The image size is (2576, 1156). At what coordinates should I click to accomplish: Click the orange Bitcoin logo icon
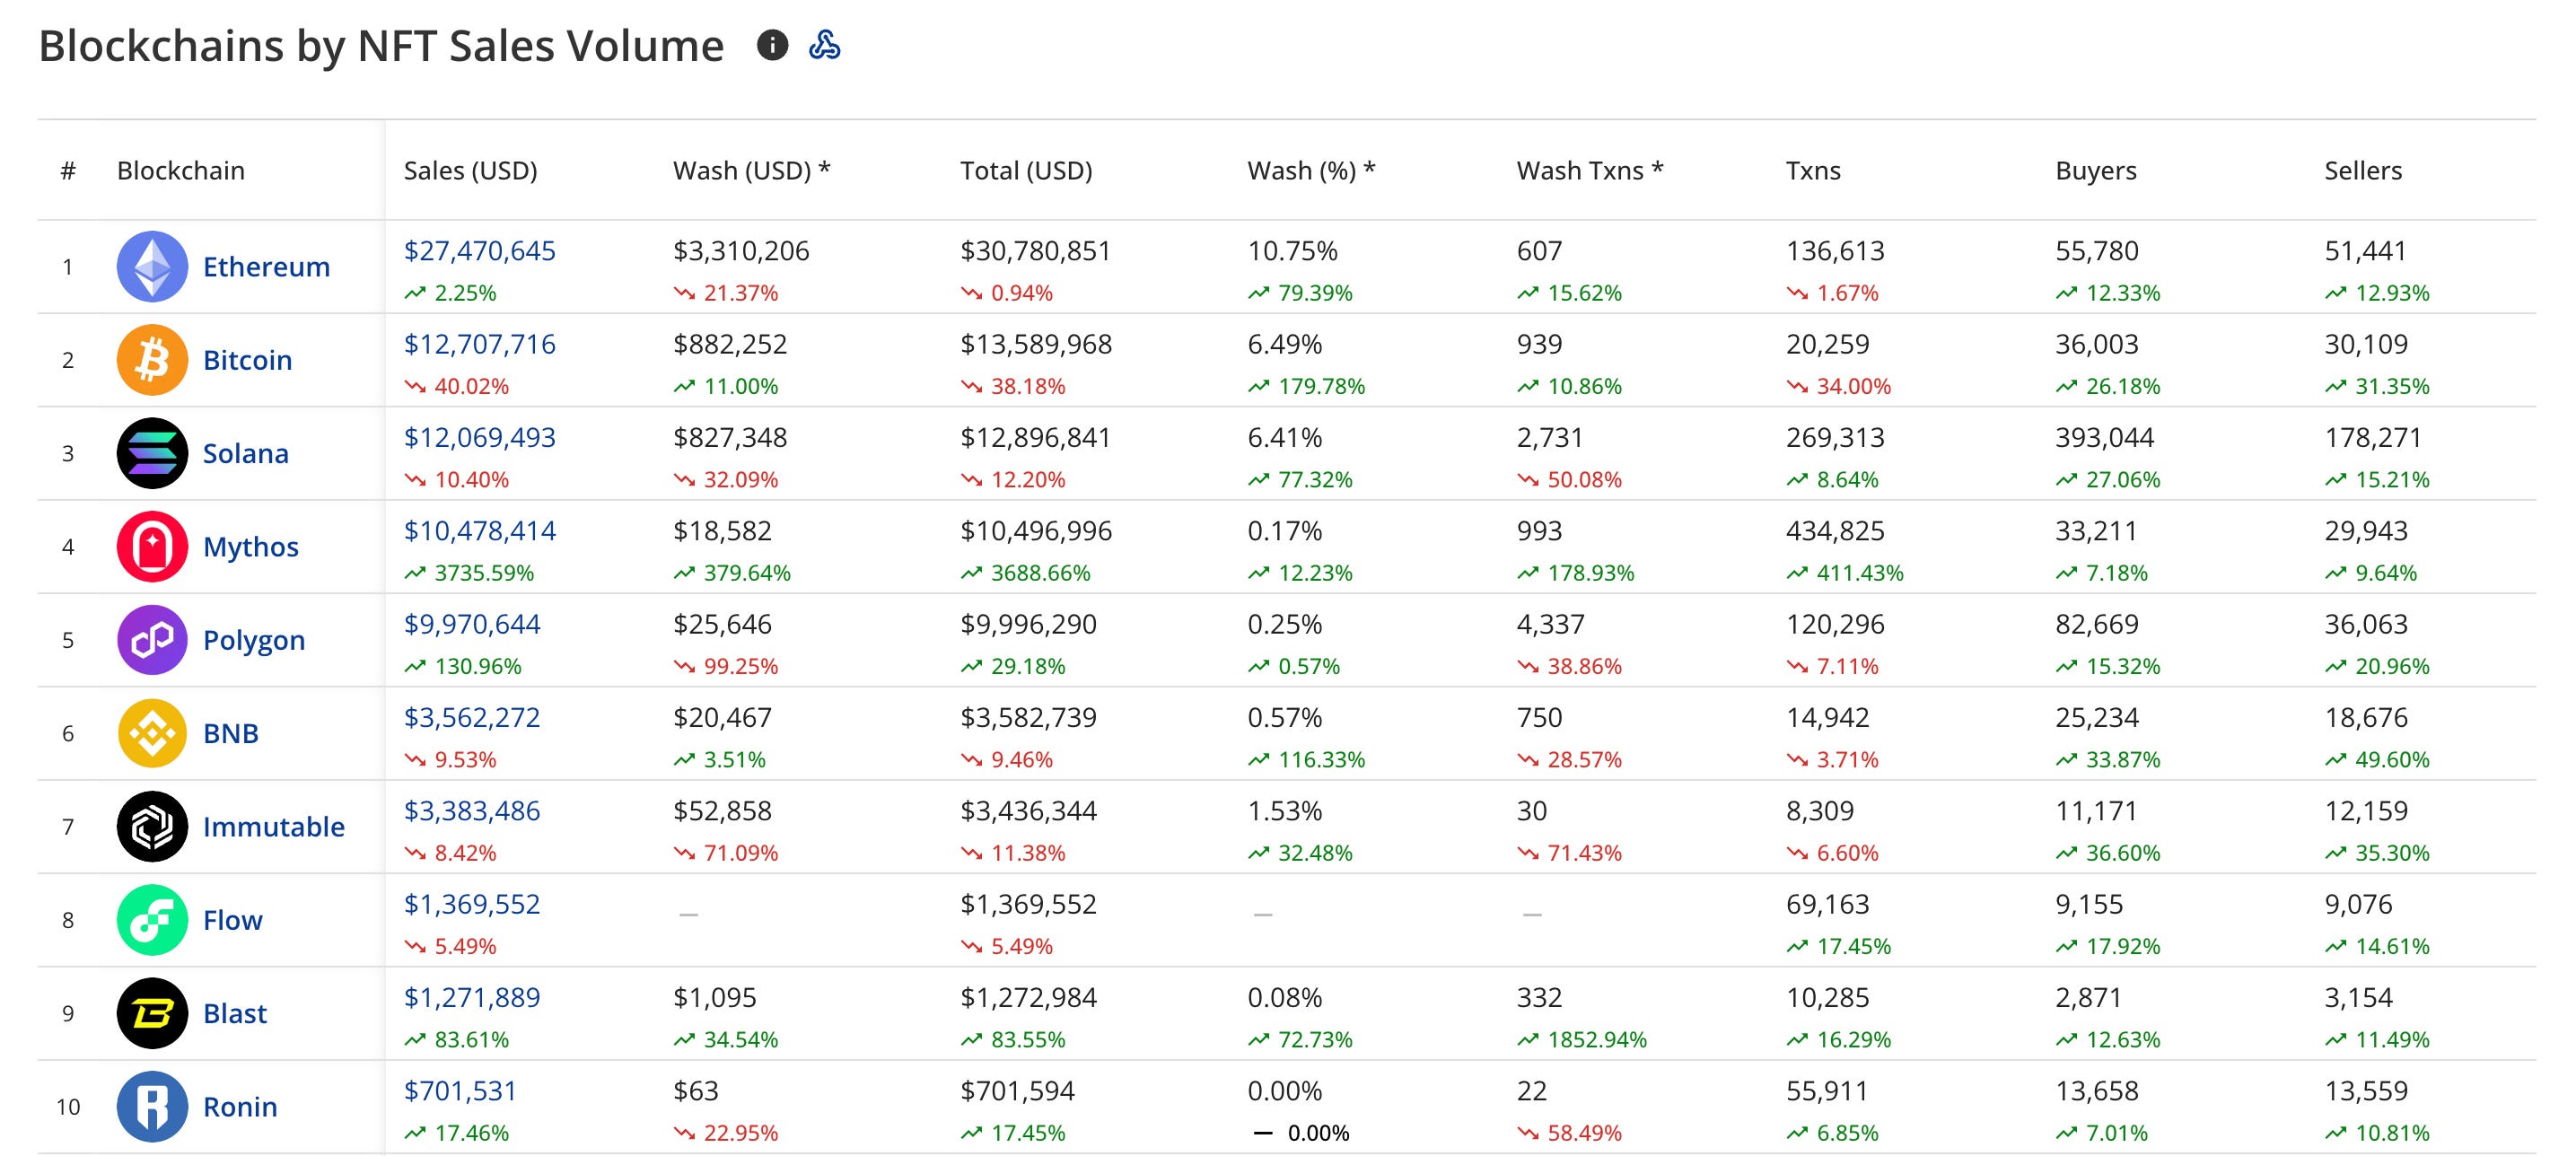coord(152,360)
